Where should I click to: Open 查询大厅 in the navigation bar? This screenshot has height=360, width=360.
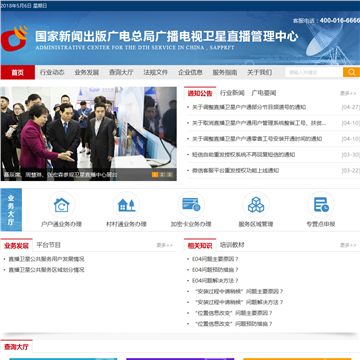tap(121, 72)
